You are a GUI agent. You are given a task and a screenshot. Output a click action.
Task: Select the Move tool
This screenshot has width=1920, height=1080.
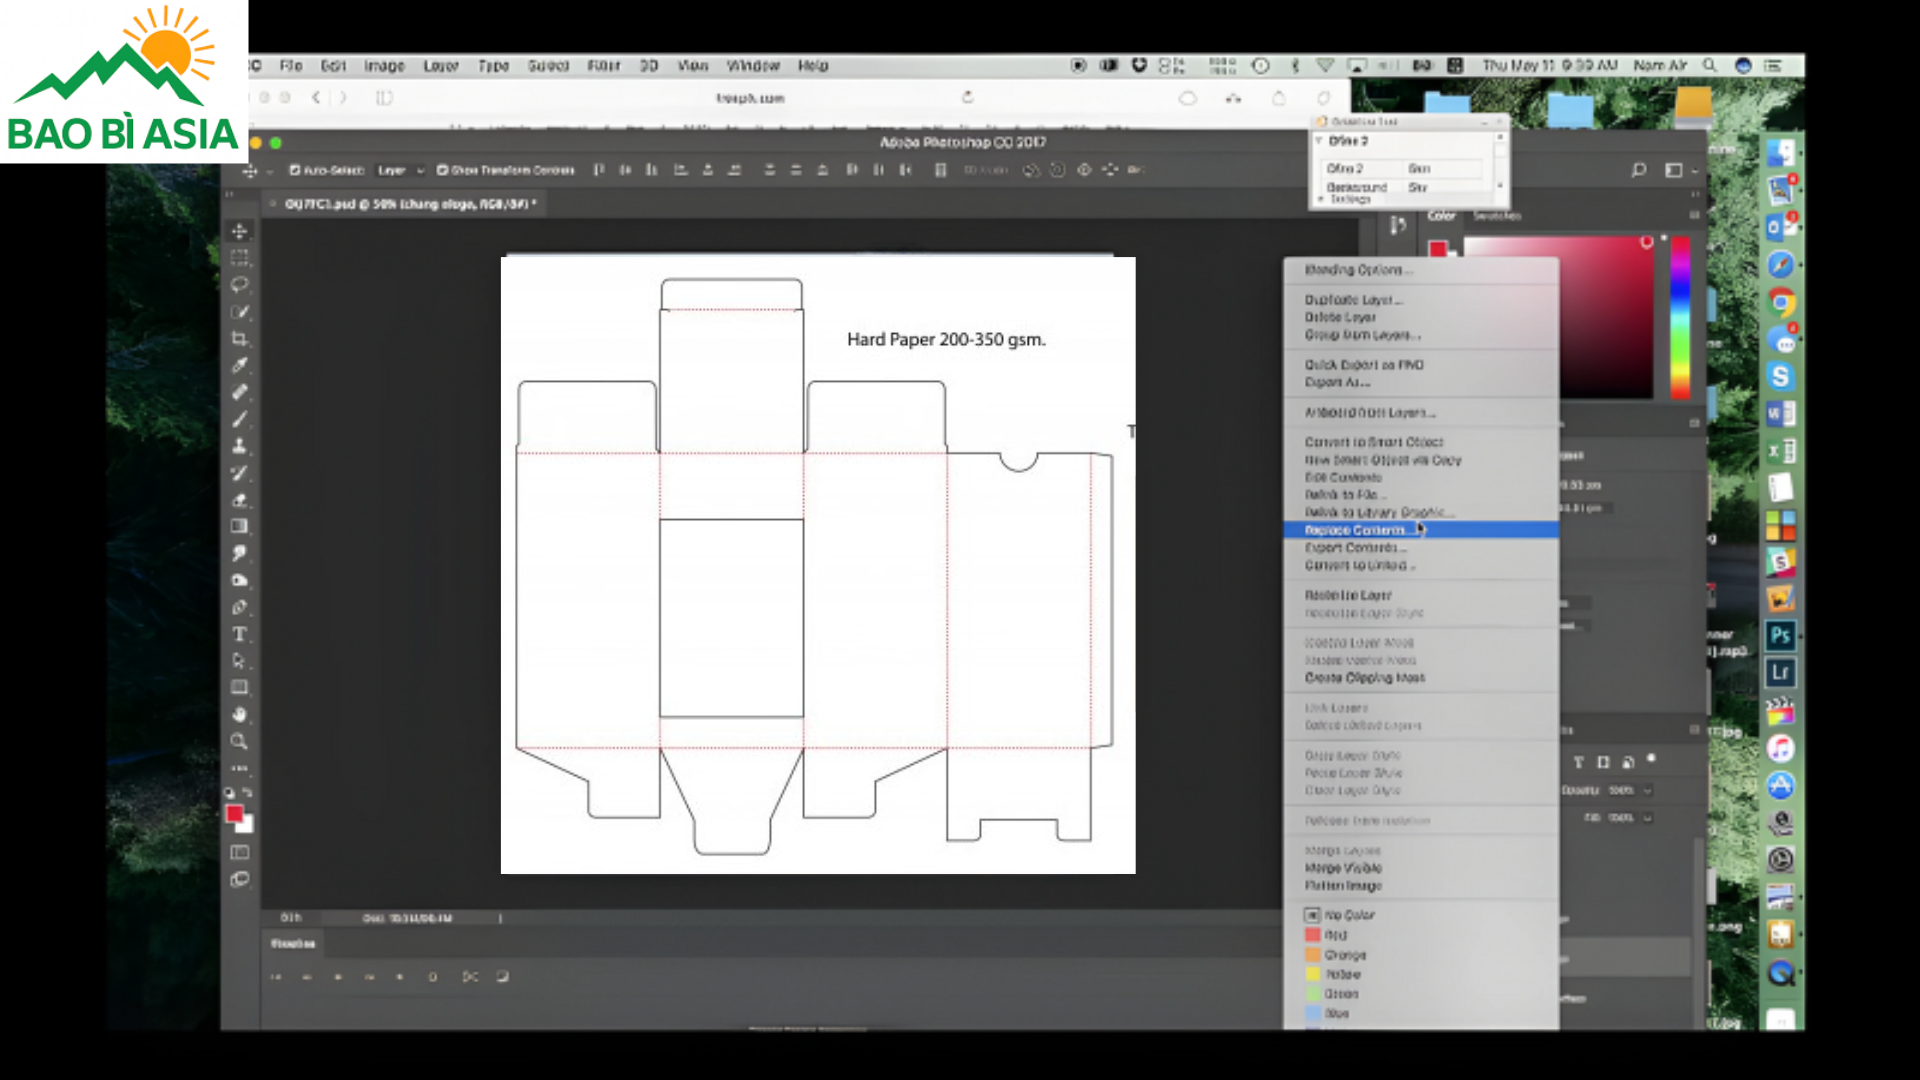coord(239,231)
